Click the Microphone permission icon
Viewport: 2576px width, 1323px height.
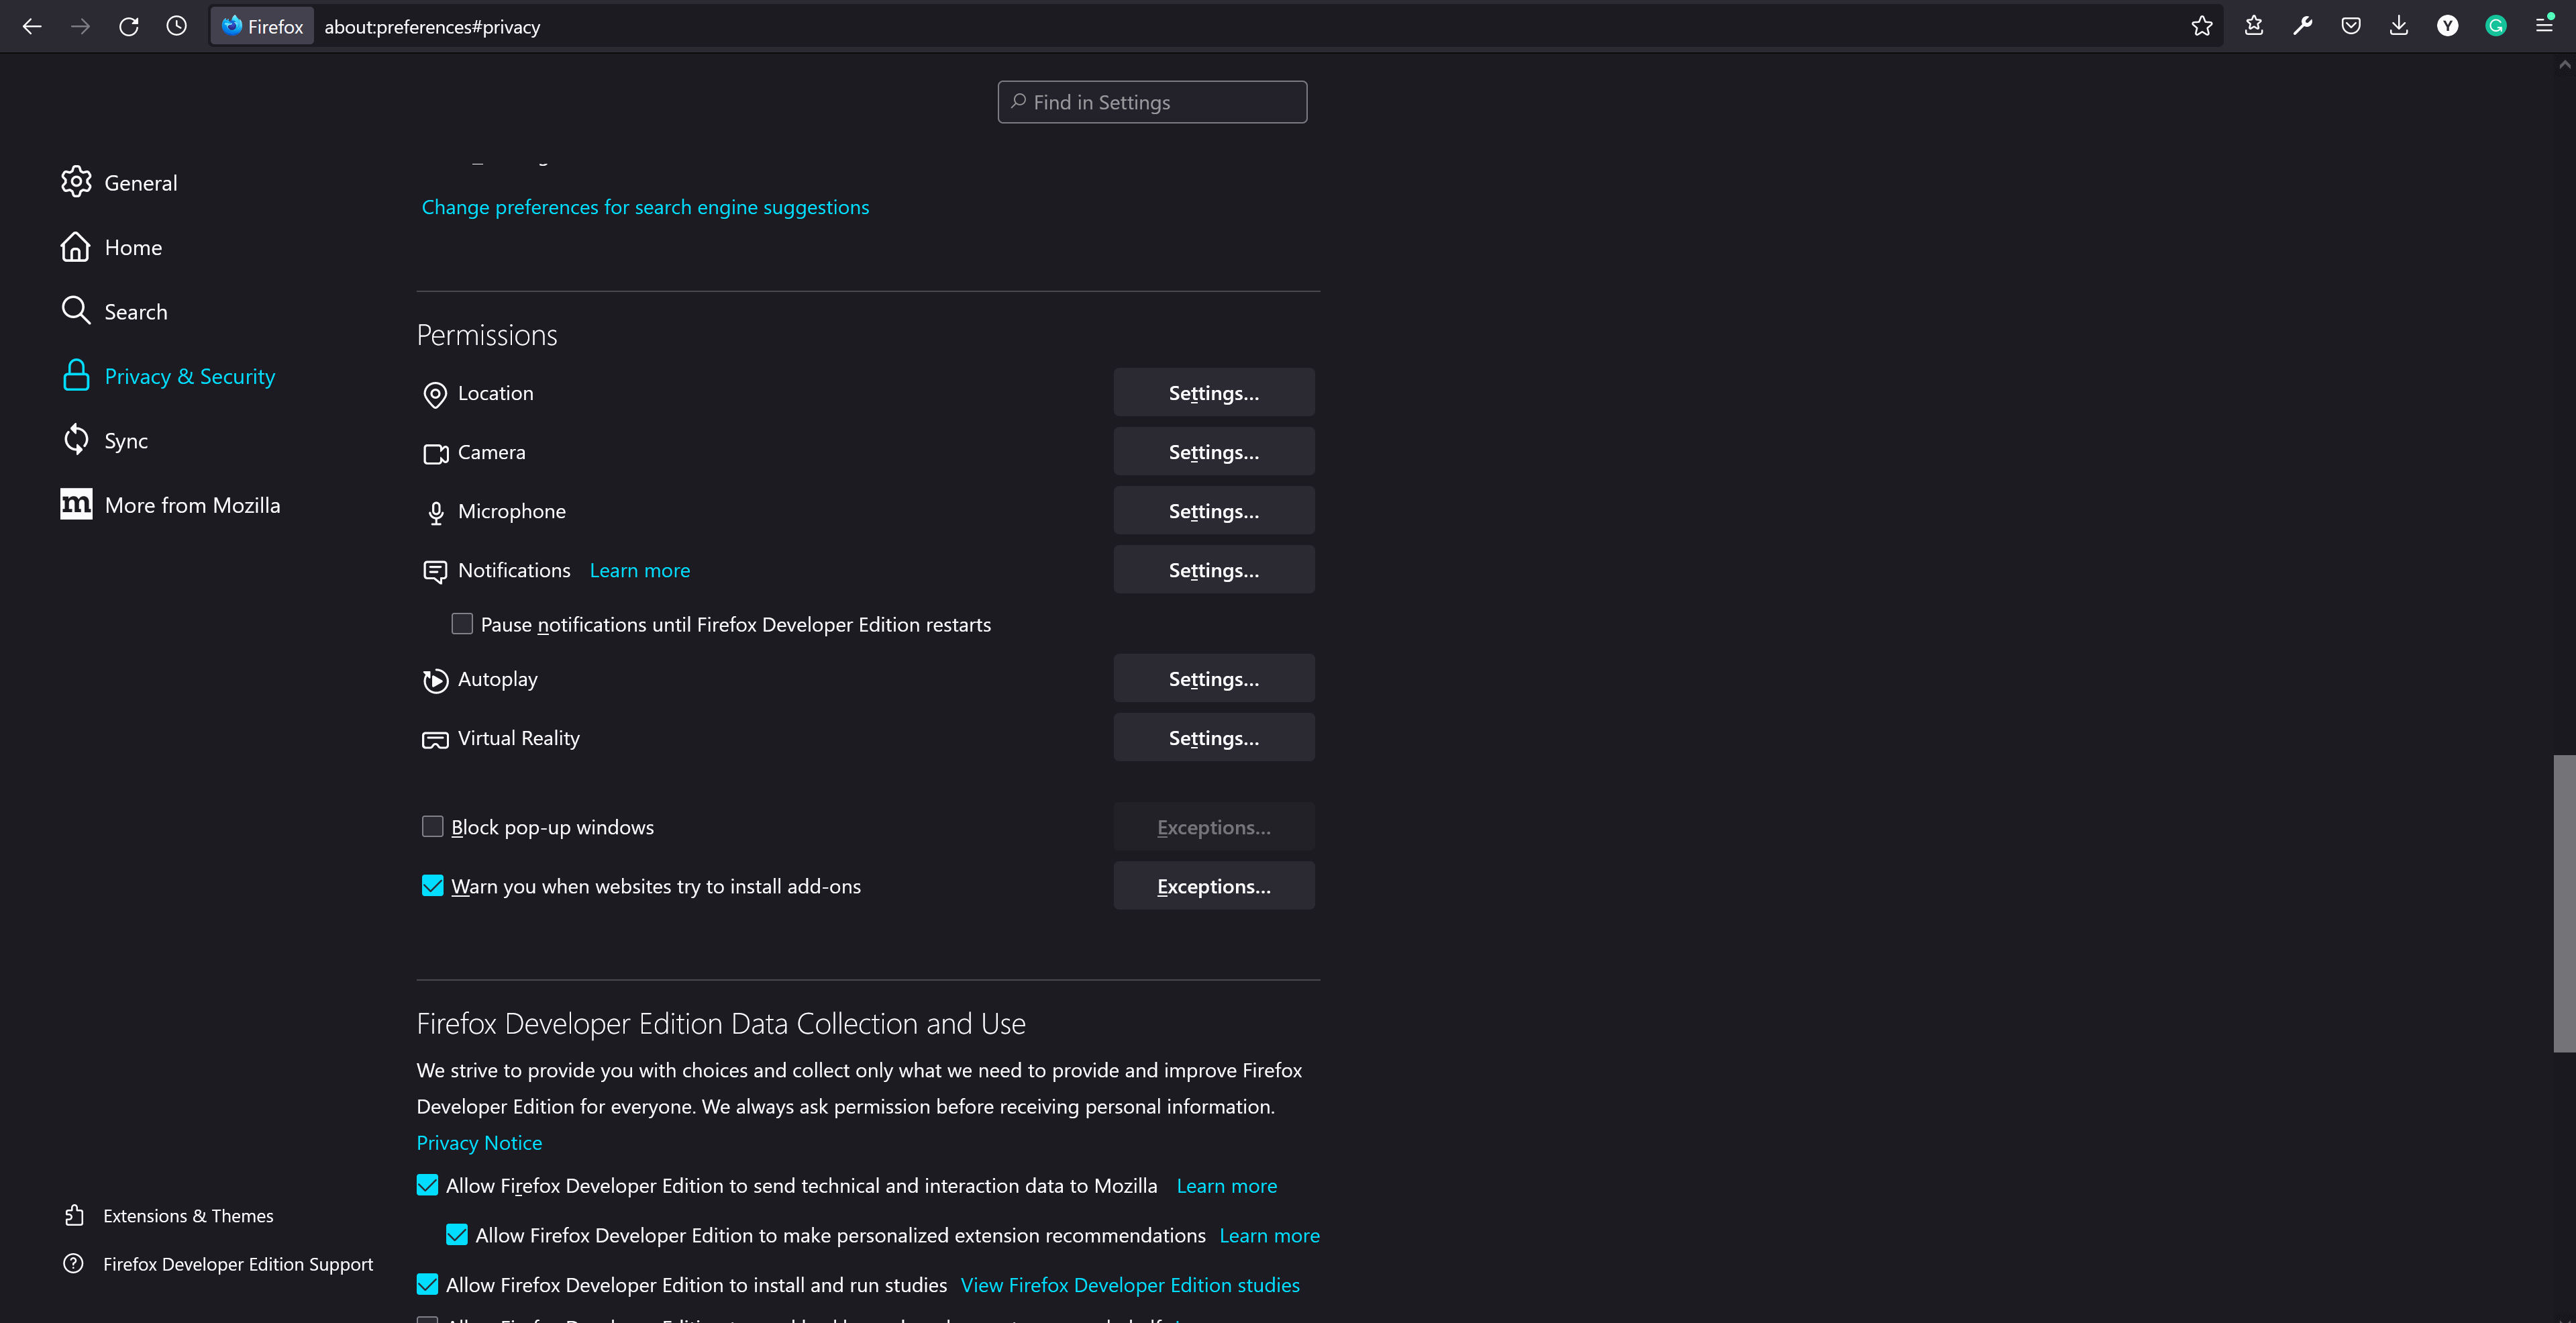pos(436,513)
